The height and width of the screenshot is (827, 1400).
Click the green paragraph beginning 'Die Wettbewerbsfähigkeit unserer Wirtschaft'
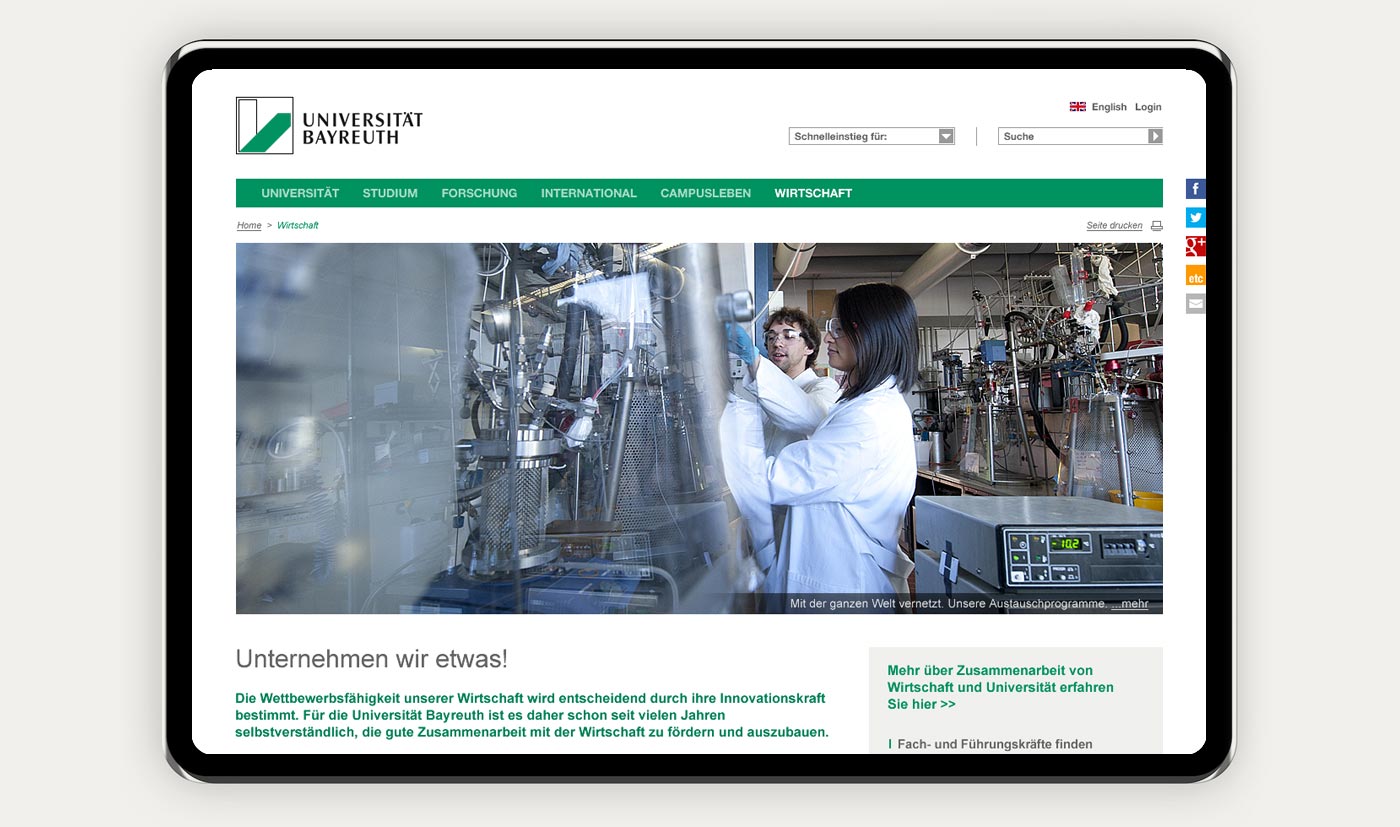point(532,715)
